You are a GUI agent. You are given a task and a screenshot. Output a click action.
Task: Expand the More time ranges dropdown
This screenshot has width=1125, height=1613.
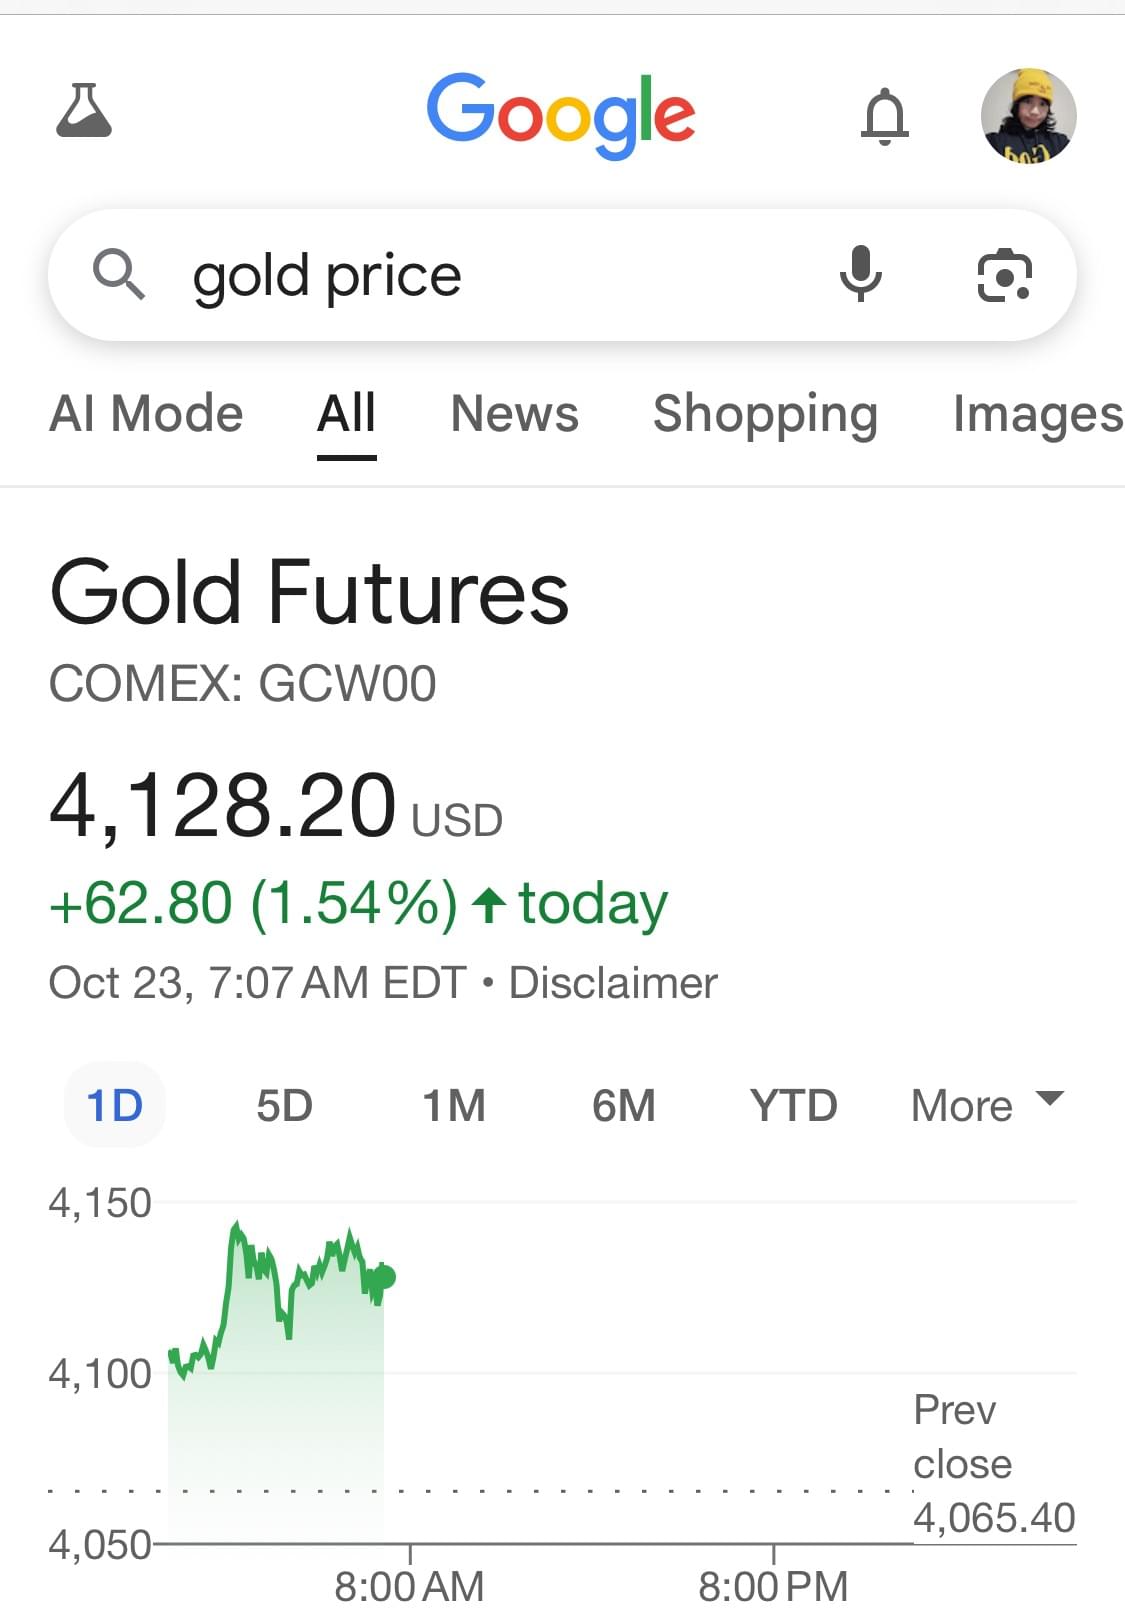coord(986,1106)
